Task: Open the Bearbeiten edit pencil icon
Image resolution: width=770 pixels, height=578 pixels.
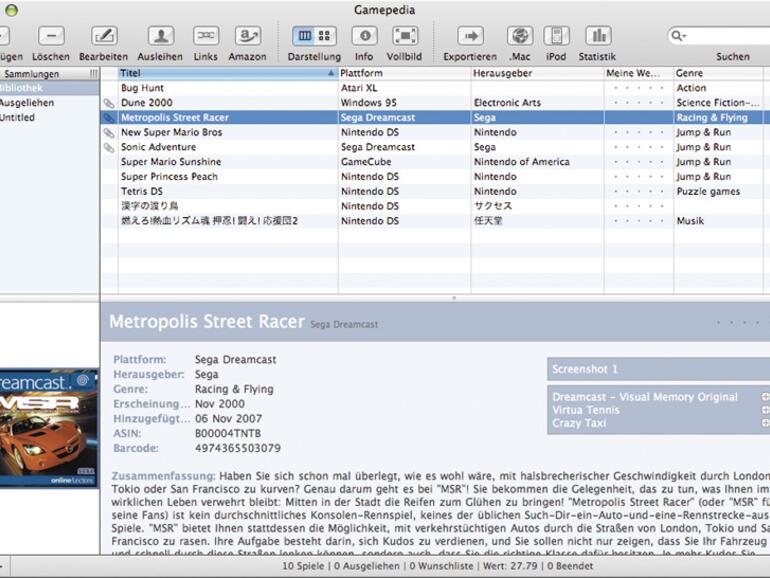Action: click(104, 36)
